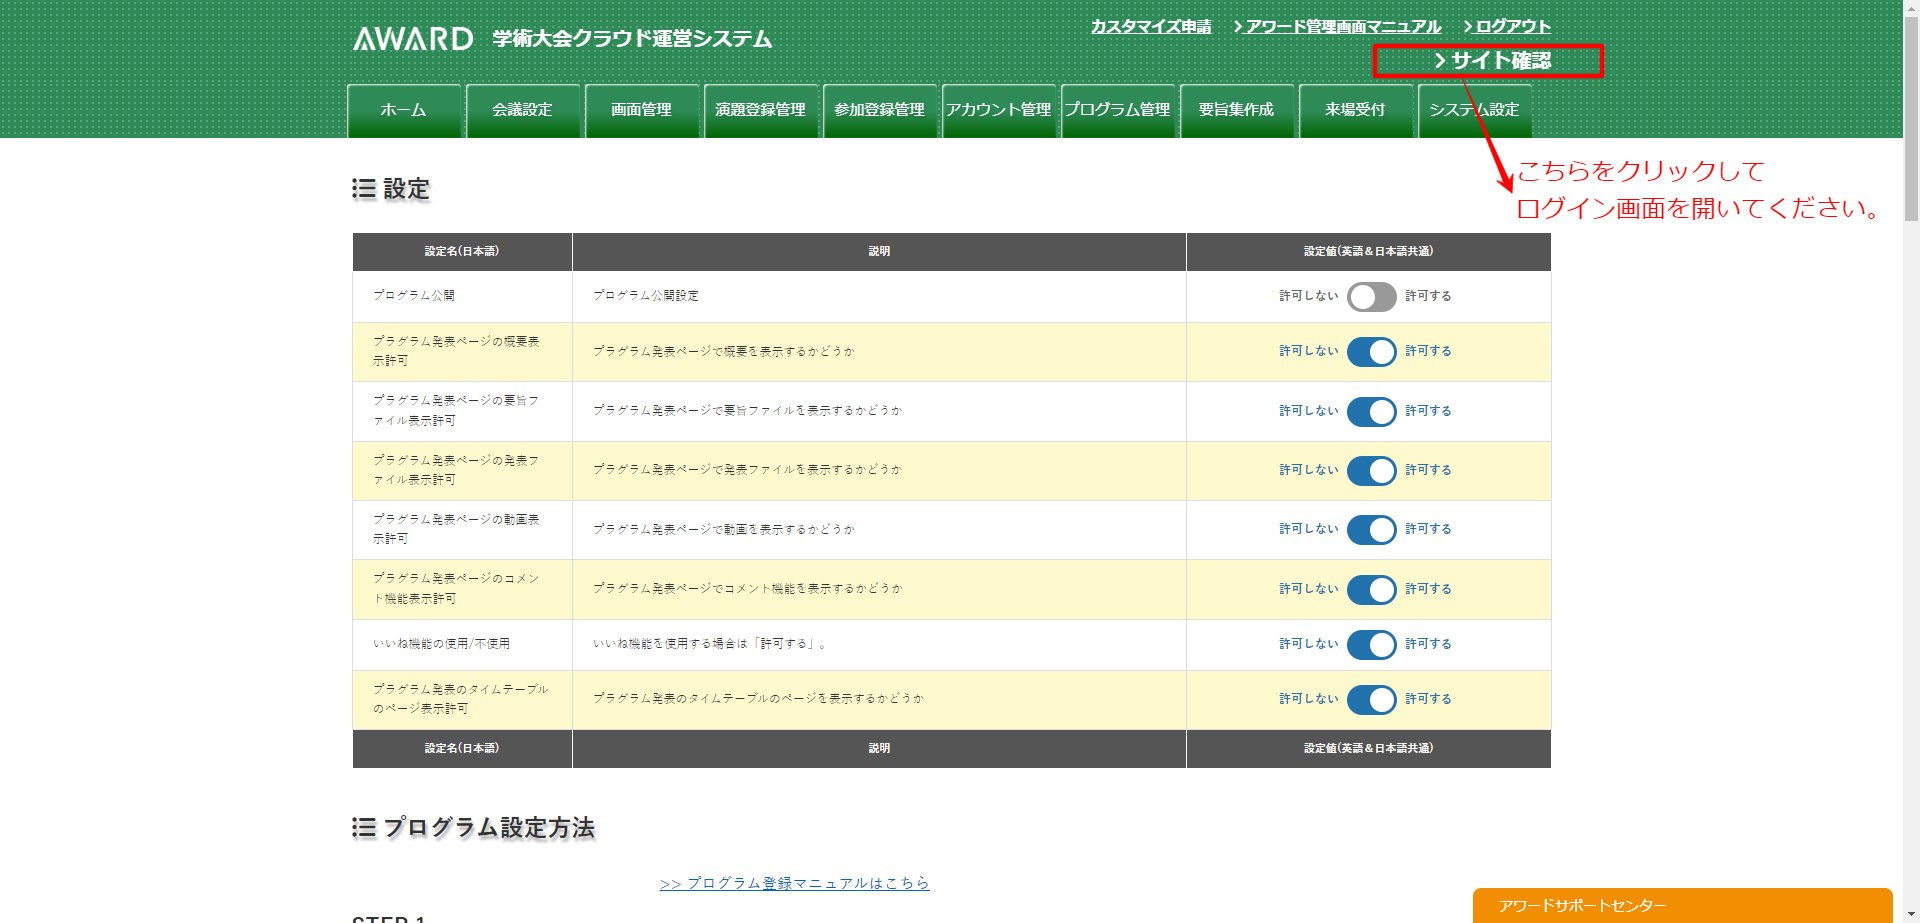Click the list icon beside 設定 heading

tap(364, 189)
